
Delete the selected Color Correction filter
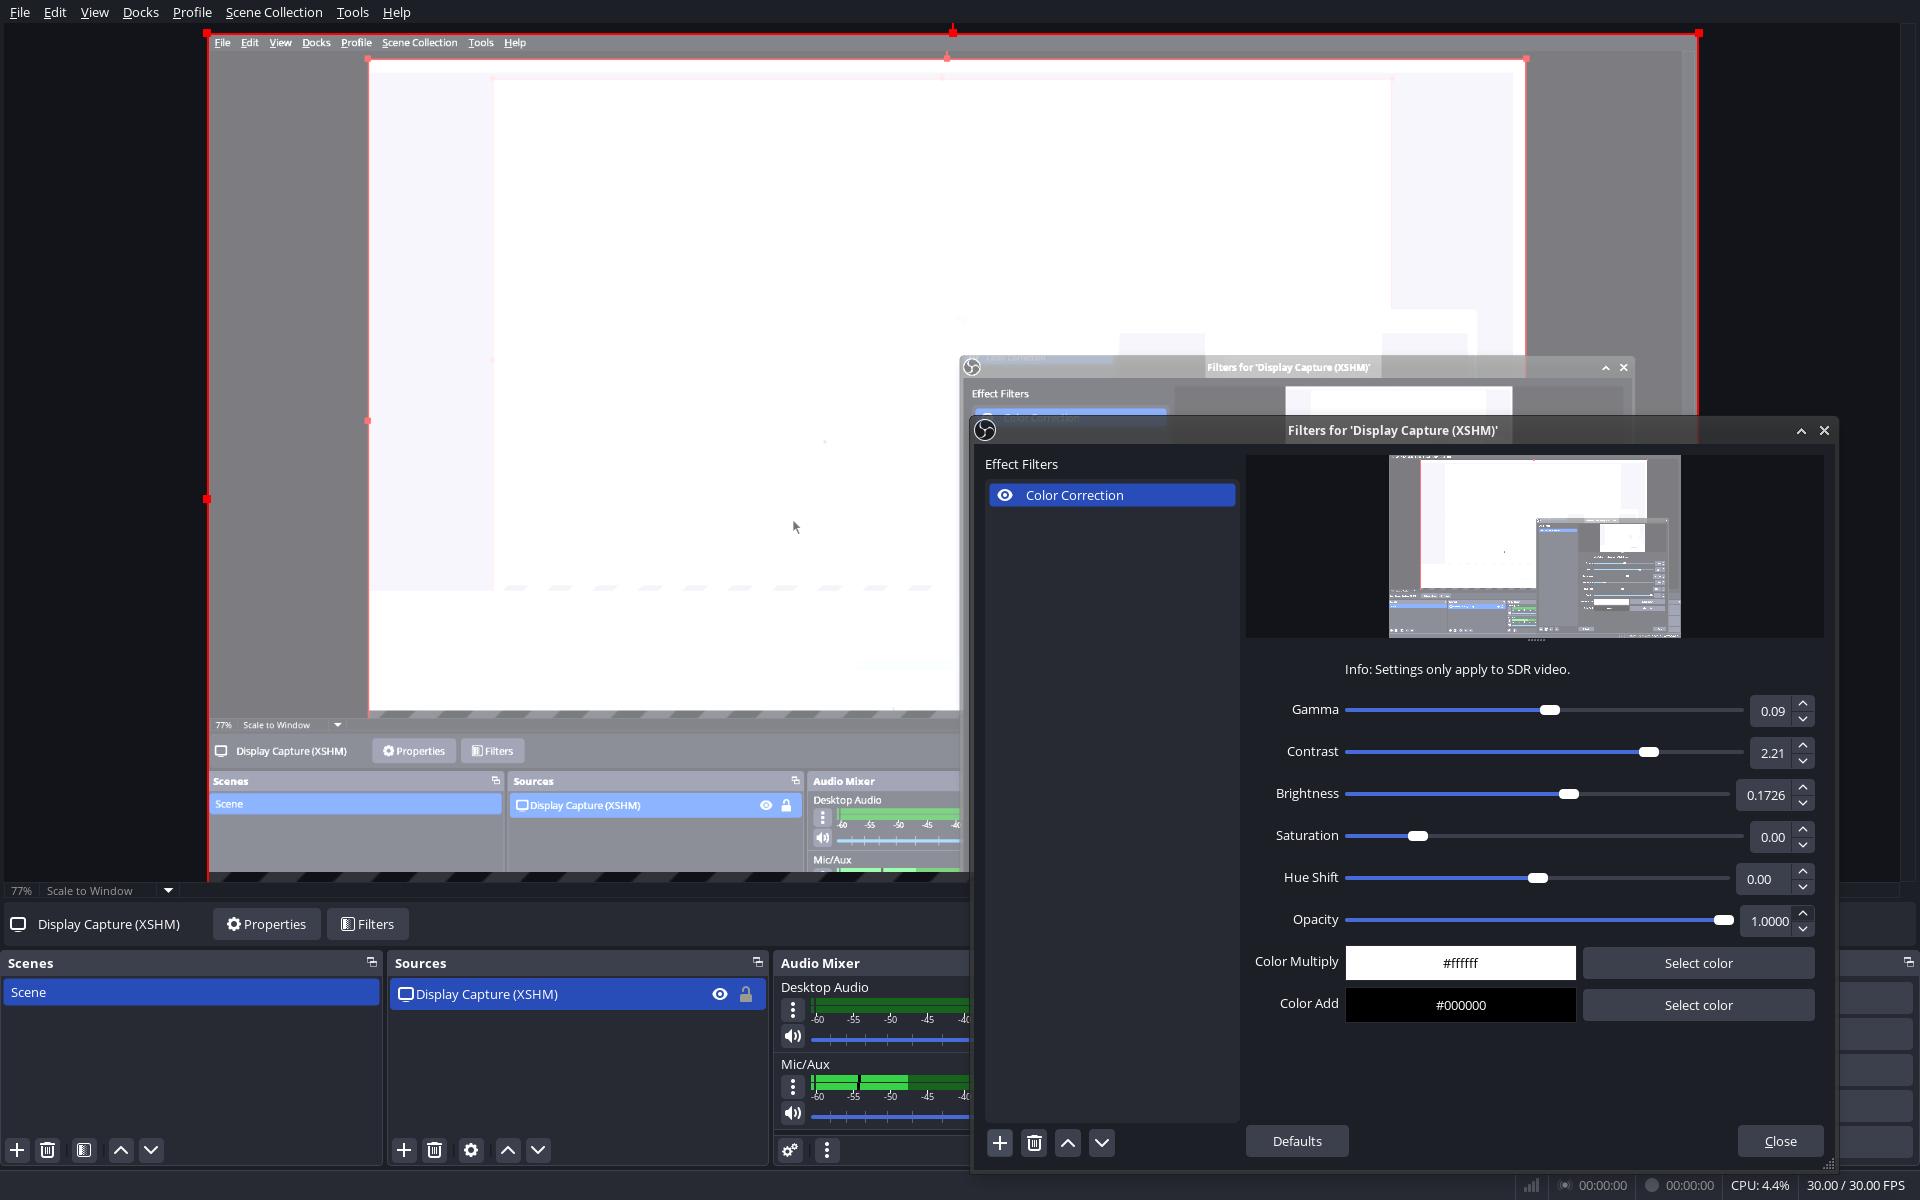1034,1143
